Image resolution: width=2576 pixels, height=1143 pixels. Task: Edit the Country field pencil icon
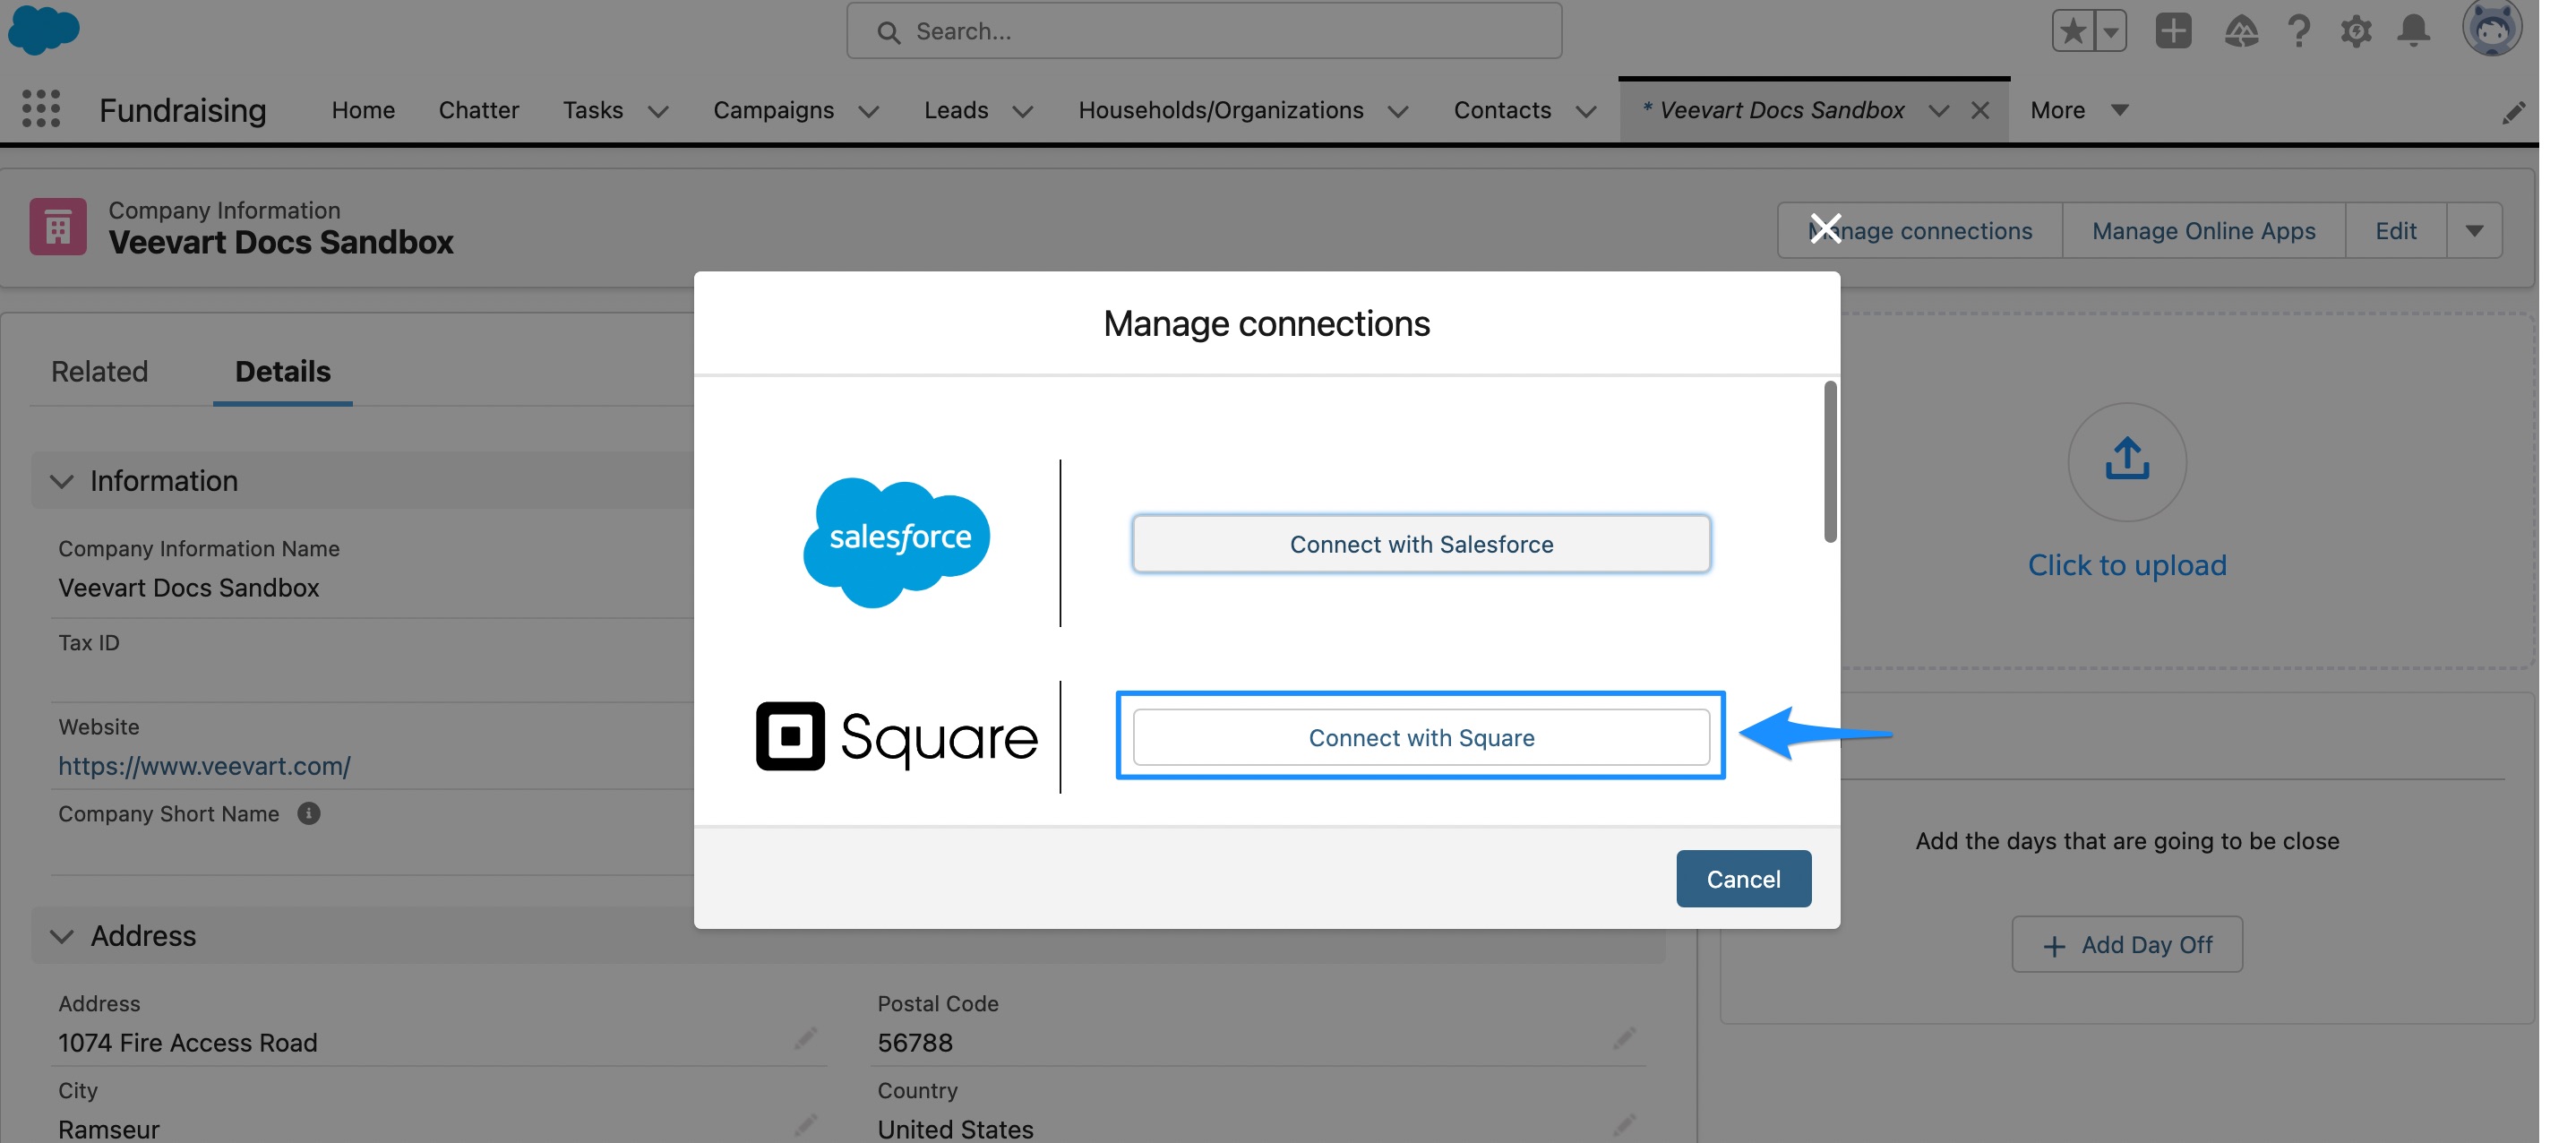[x=1624, y=1124]
